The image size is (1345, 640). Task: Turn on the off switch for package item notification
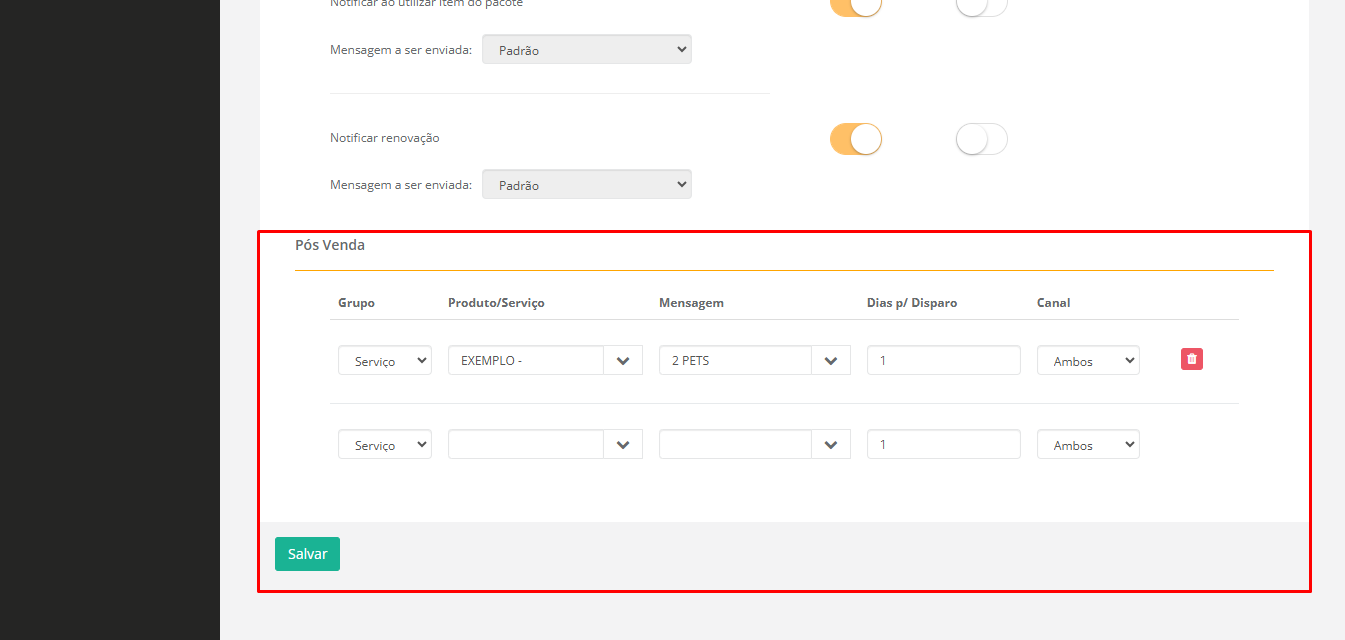pyautogui.click(x=981, y=5)
